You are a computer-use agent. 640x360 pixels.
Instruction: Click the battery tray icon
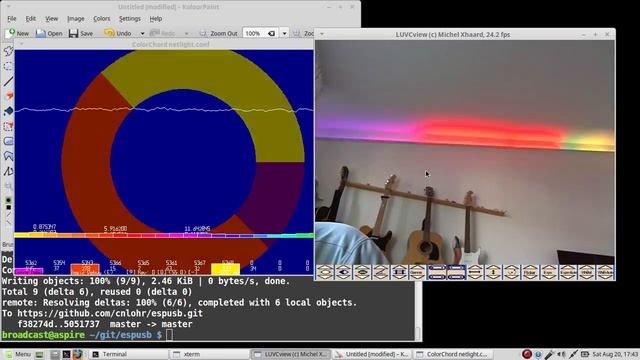pos(585,354)
